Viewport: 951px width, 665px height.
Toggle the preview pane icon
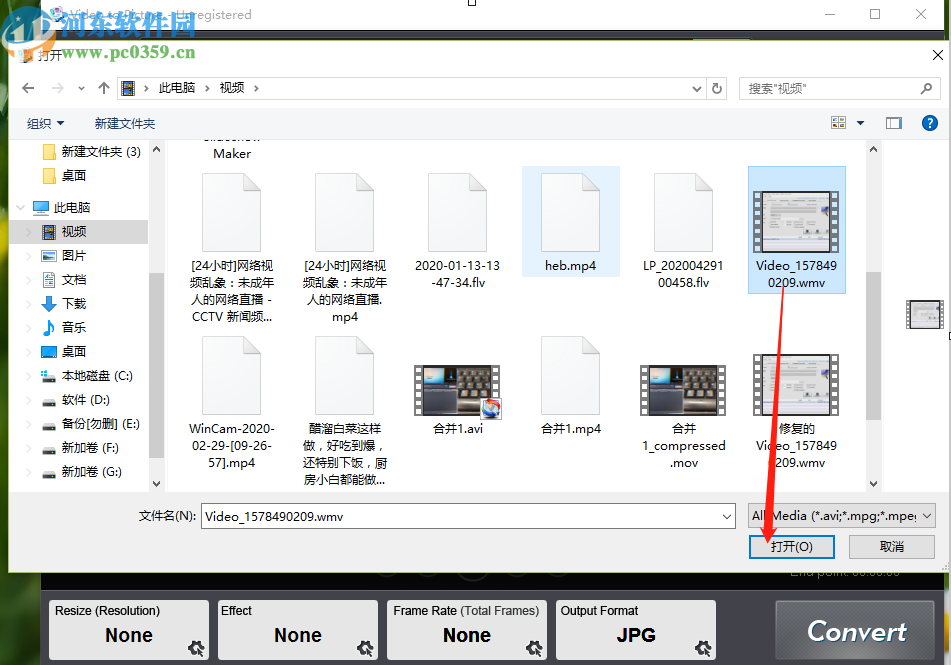point(893,123)
